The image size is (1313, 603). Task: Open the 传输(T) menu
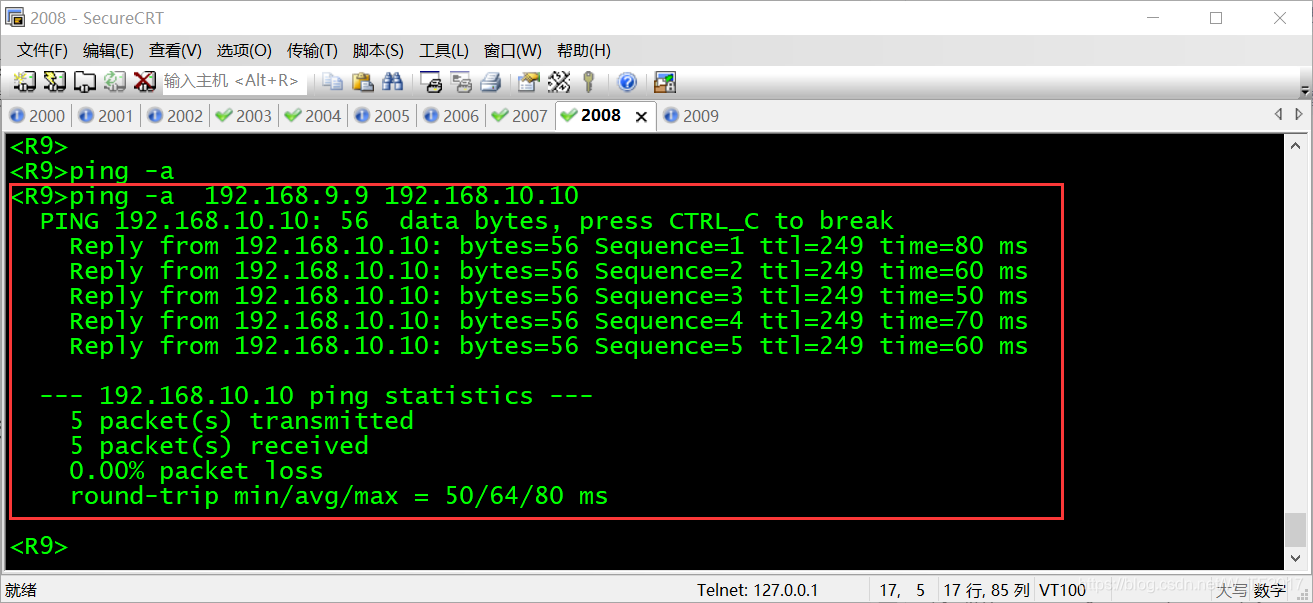point(313,50)
